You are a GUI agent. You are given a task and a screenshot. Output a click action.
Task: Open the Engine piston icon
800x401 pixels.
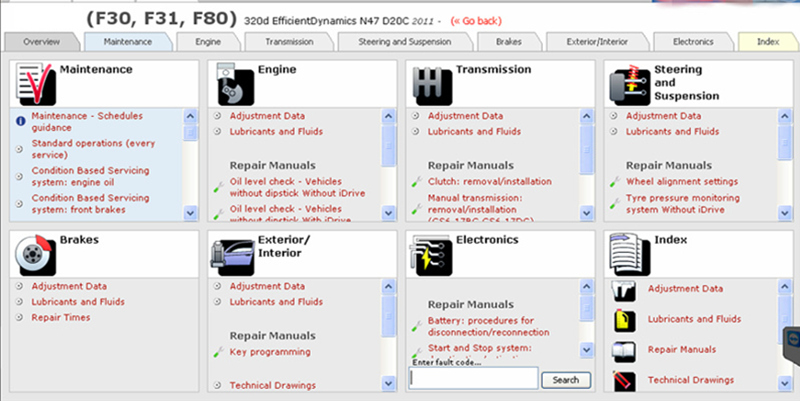(235, 84)
